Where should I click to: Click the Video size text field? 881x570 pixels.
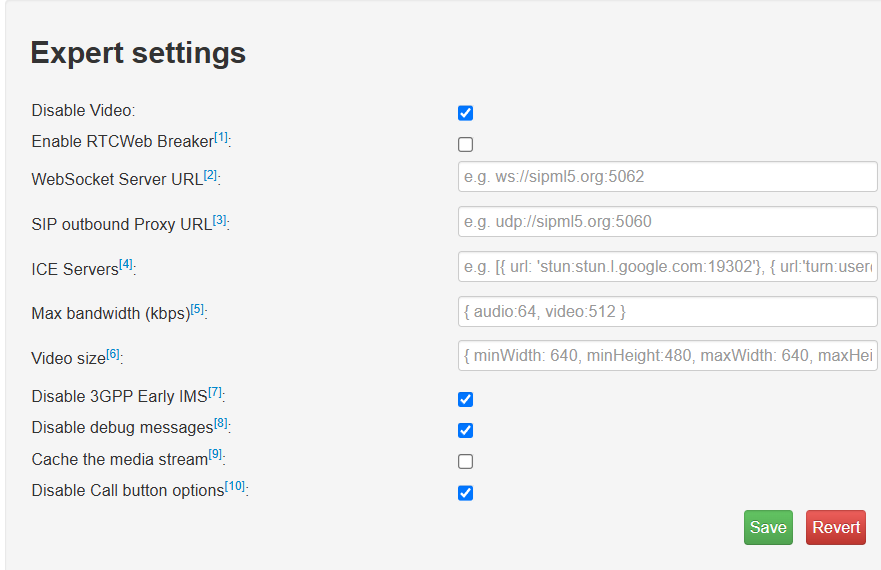667,355
